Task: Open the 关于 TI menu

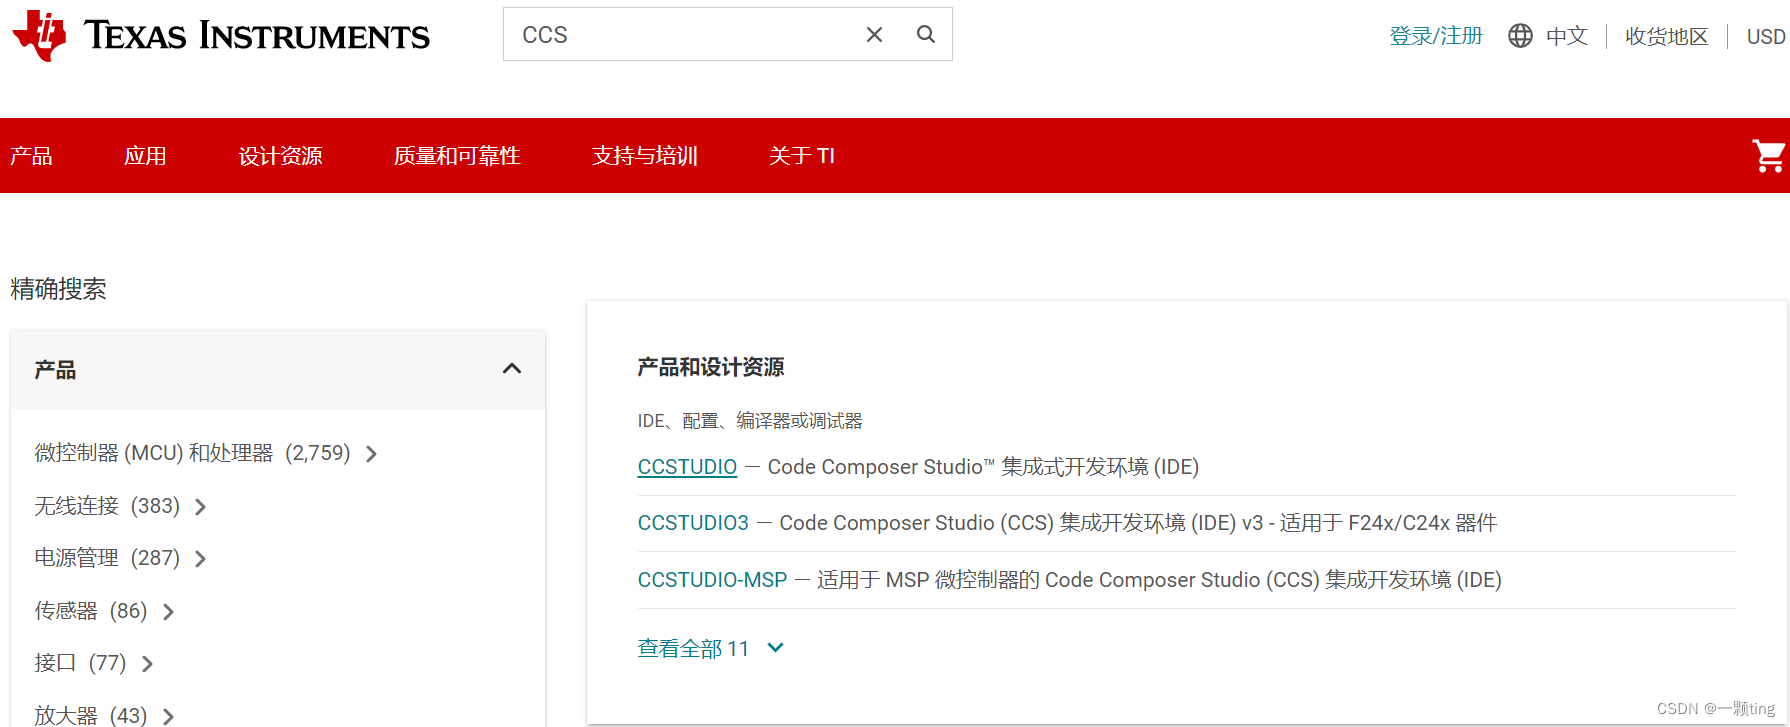Action: tap(801, 156)
